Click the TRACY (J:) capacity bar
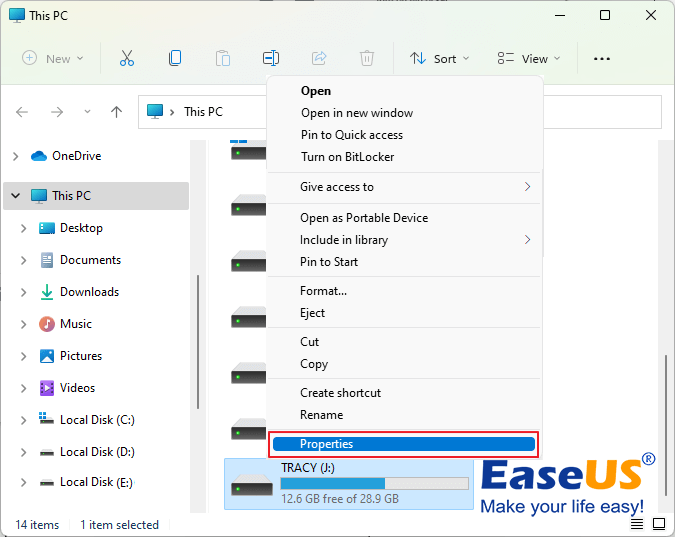Screen dimensions: 675x537 point(375,484)
